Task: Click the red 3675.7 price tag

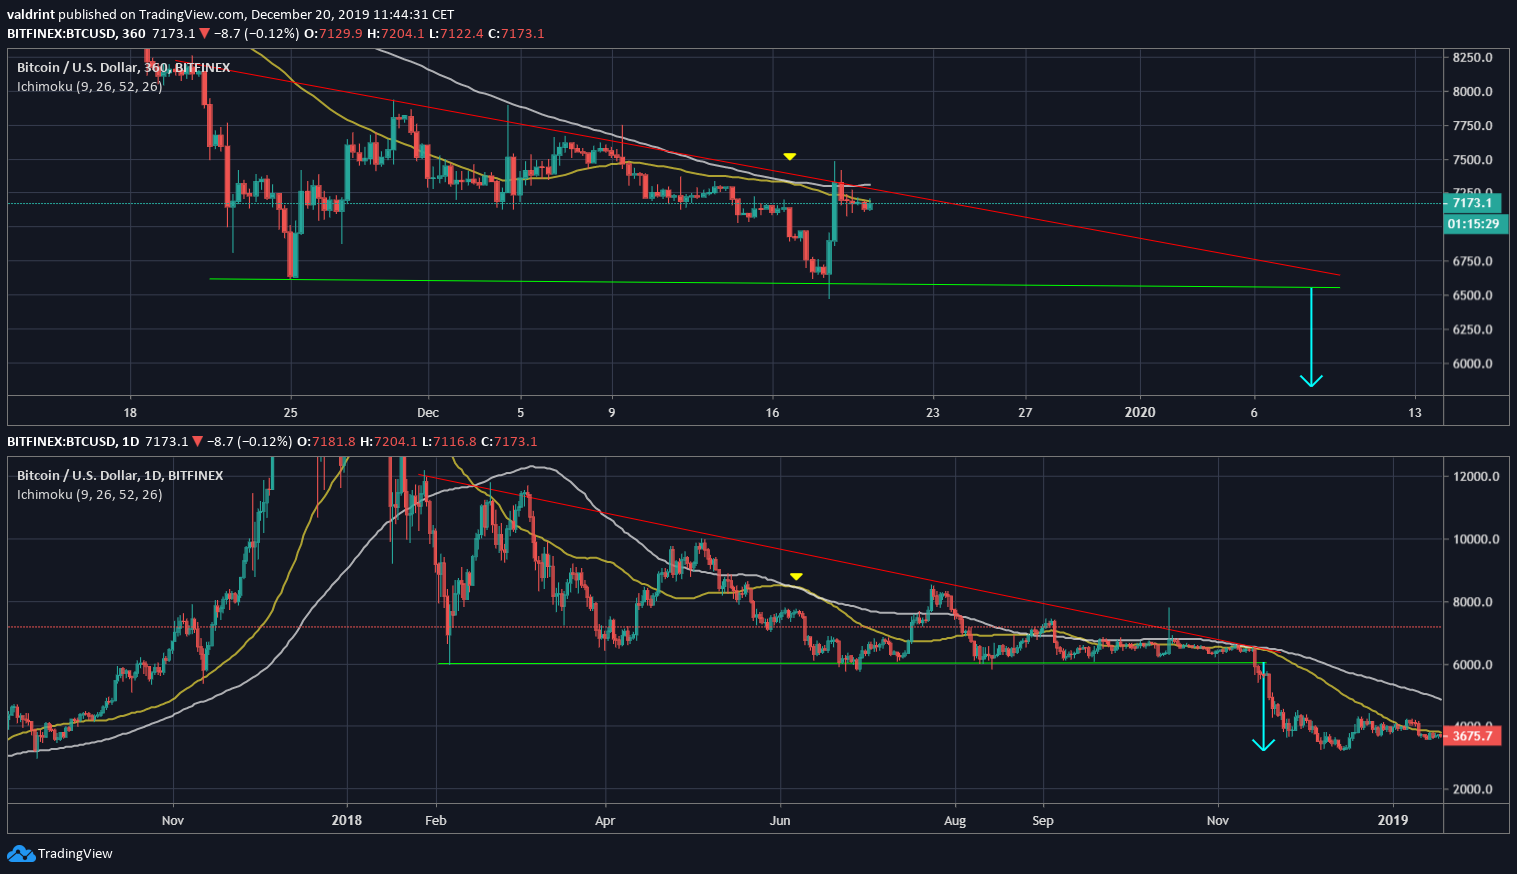Action: coord(1471,734)
